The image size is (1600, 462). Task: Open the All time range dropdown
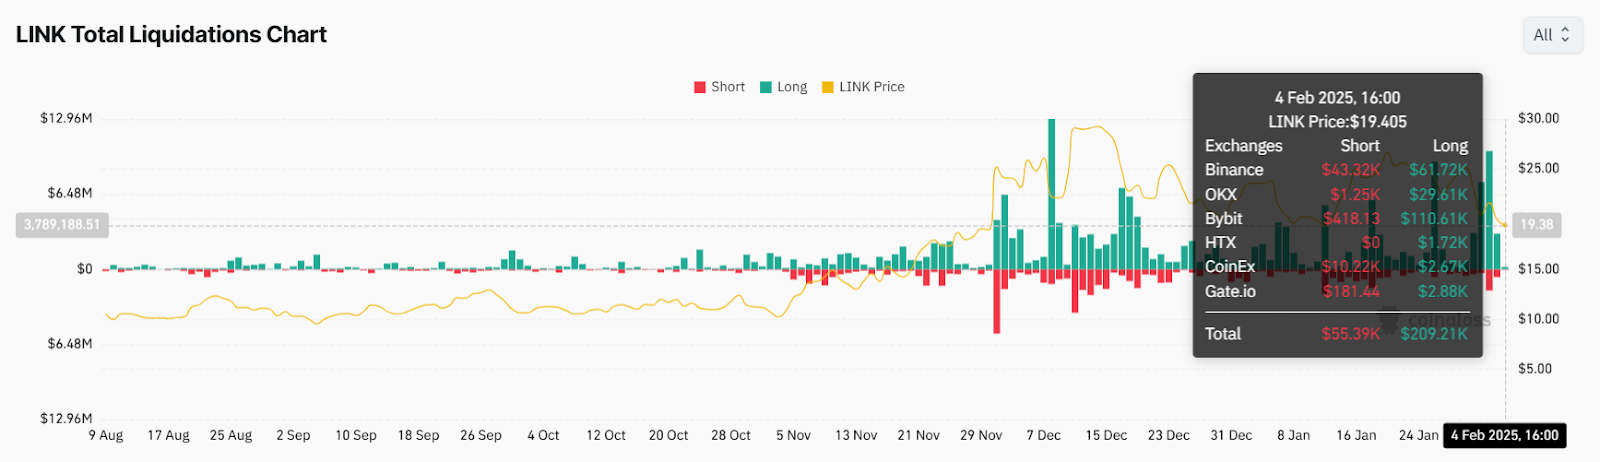[x=1551, y=35]
